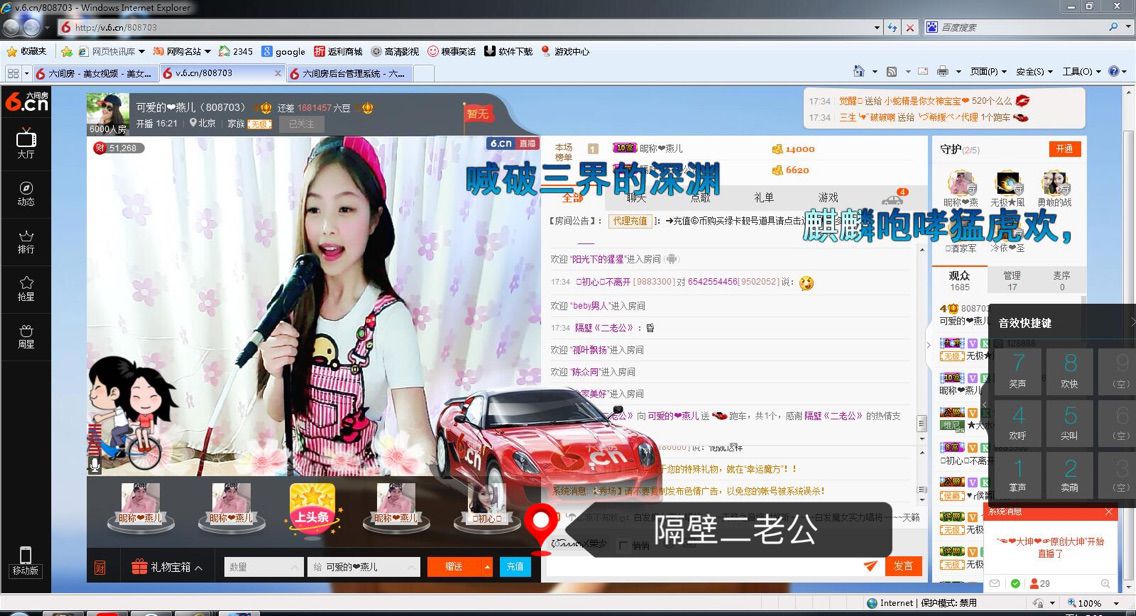Click sound effect key 7 笑声
Viewport: 1136px width, 616px height.
tap(1018, 371)
